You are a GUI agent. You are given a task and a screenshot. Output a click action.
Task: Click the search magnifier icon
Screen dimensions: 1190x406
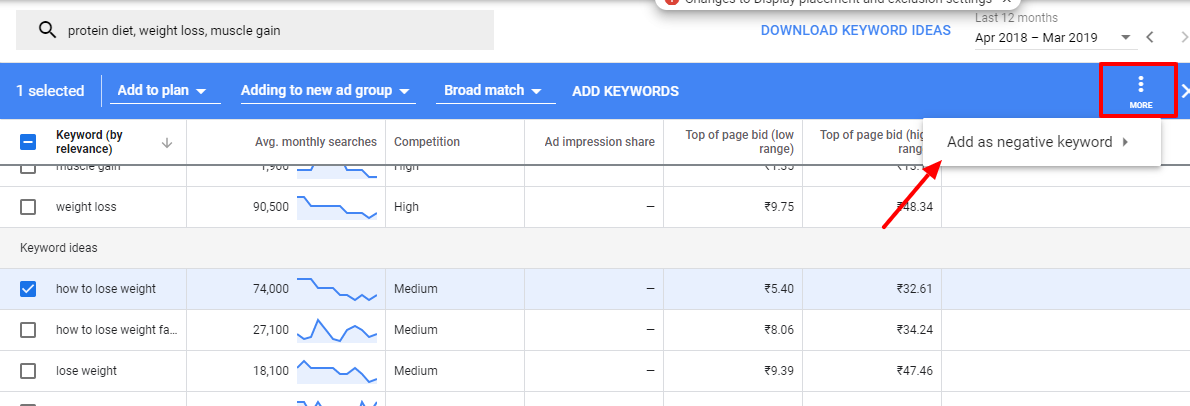pyautogui.click(x=47, y=30)
